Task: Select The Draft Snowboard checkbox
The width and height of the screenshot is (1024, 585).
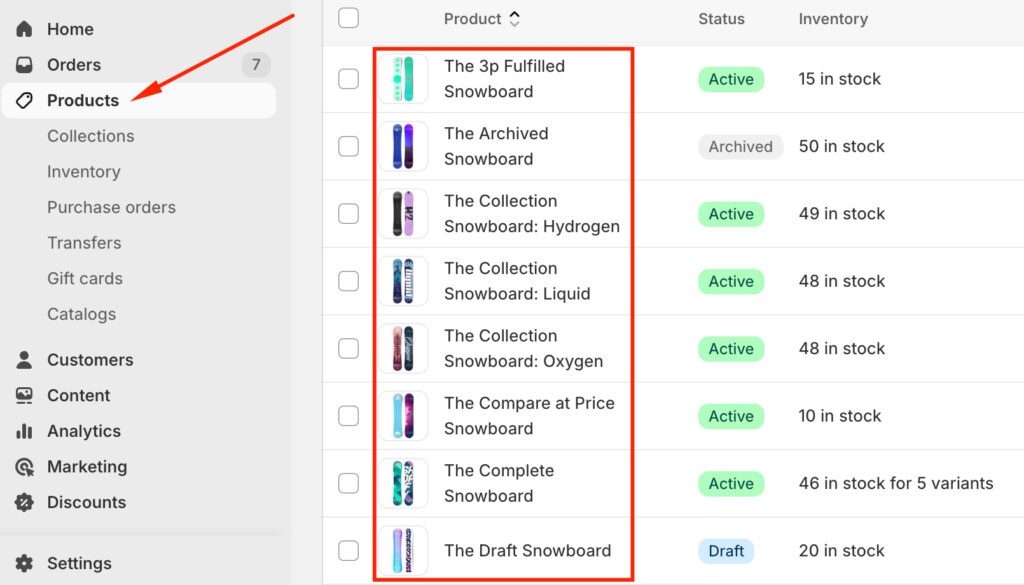Action: 348,550
